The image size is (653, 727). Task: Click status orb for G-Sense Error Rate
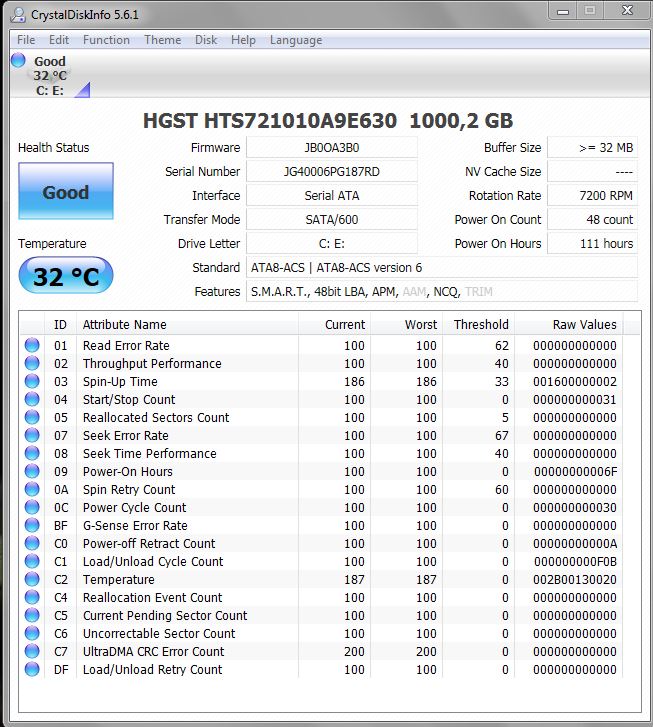pos(32,525)
